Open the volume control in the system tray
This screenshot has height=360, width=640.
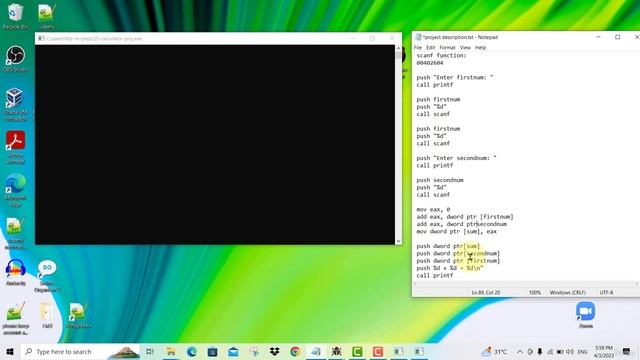pyautogui.click(x=570, y=351)
